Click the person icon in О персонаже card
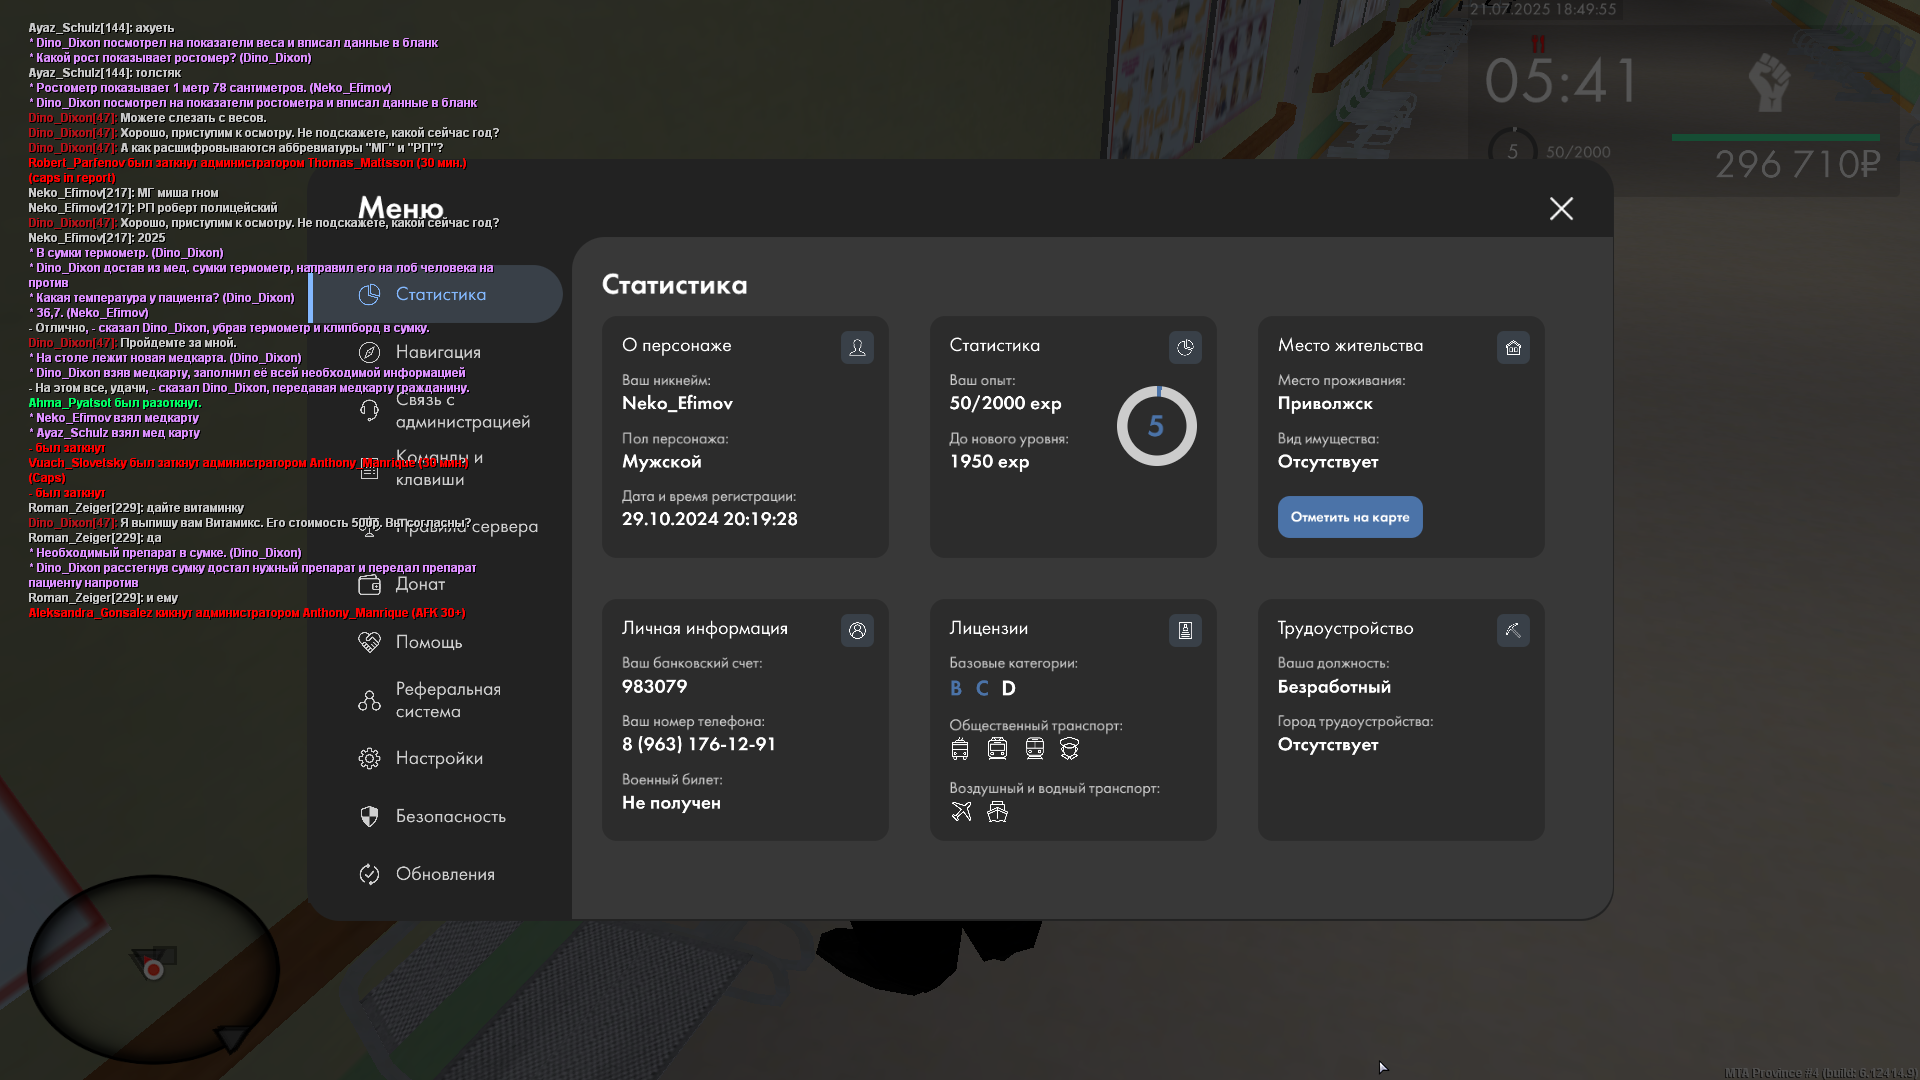 857,348
